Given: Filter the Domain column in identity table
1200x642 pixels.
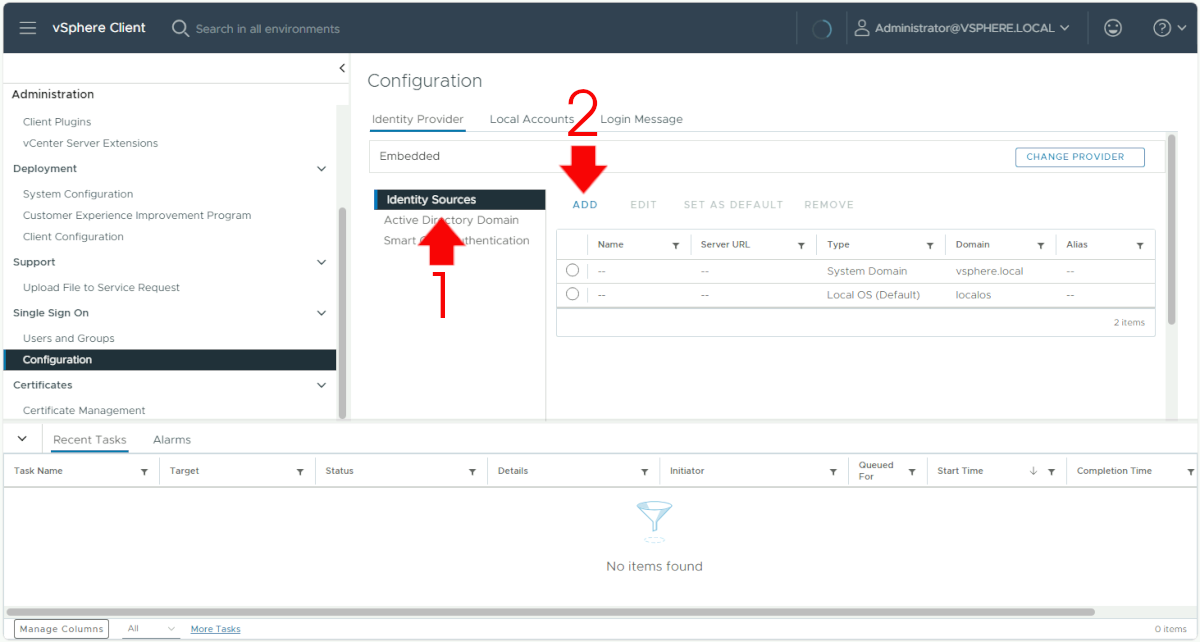Looking at the screenshot, I should 1041,246.
